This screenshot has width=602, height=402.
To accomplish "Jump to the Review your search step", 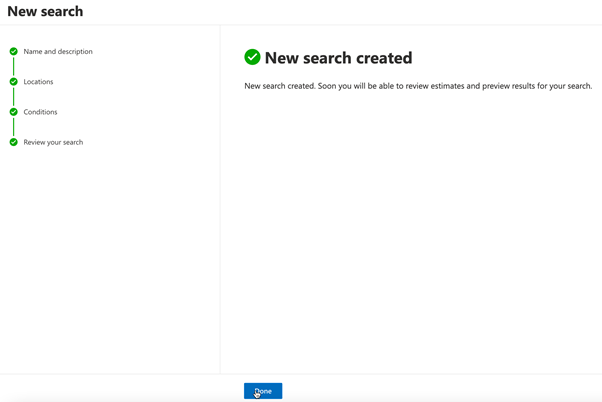I will [53, 142].
